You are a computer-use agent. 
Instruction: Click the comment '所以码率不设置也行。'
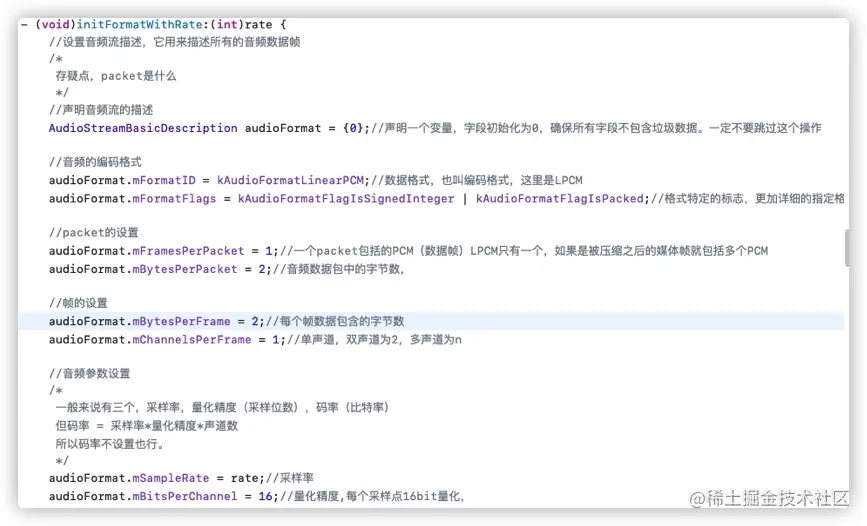(110, 444)
